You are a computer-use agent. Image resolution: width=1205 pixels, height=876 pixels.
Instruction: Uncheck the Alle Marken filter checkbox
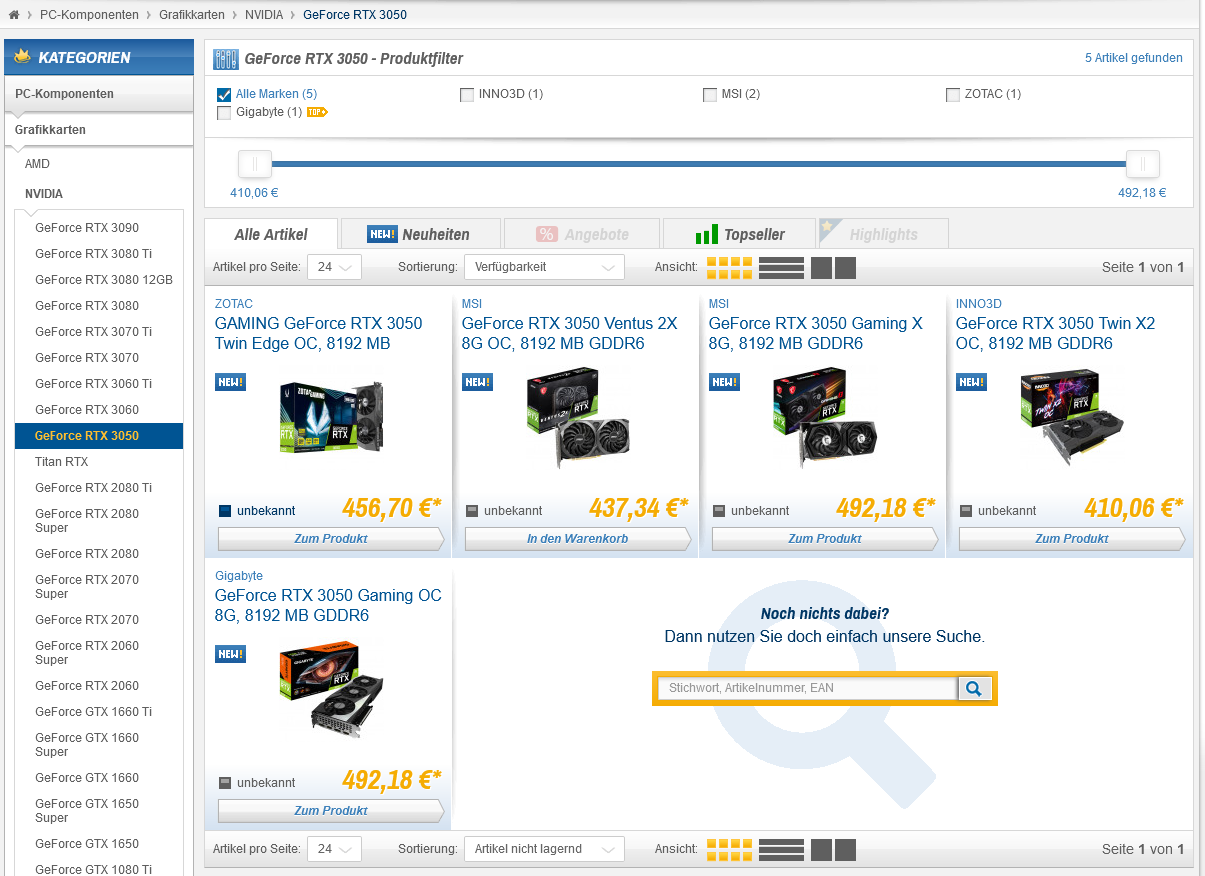click(224, 93)
